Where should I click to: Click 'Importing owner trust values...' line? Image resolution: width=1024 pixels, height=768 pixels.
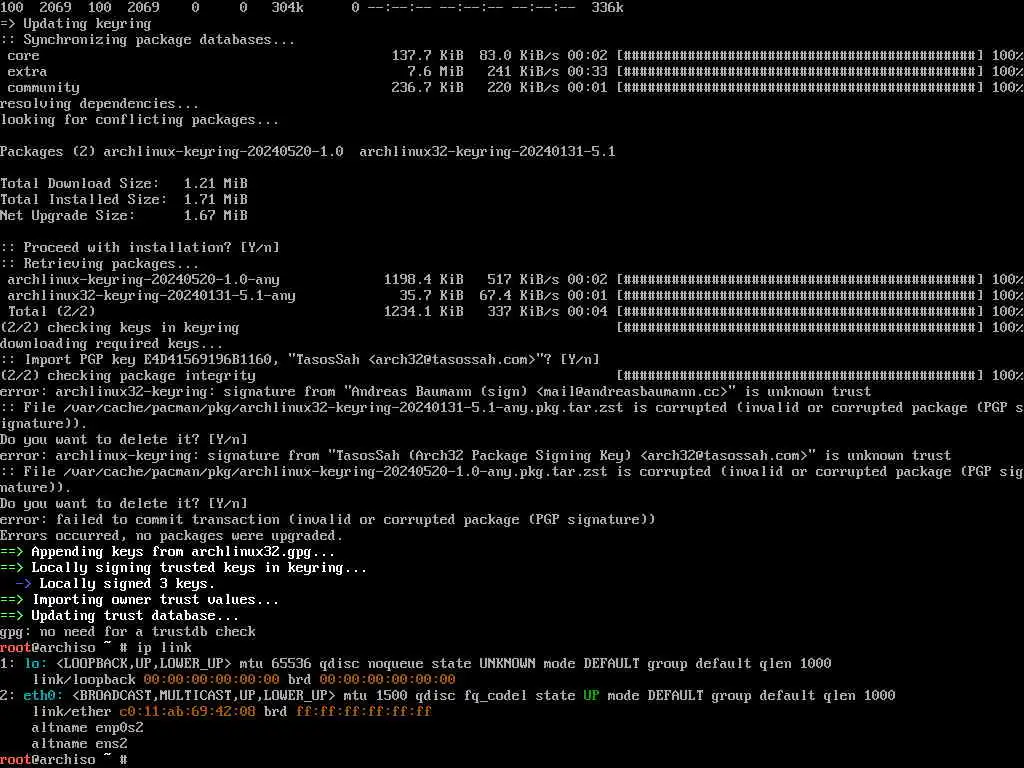pyautogui.click(x=140, y=600)
